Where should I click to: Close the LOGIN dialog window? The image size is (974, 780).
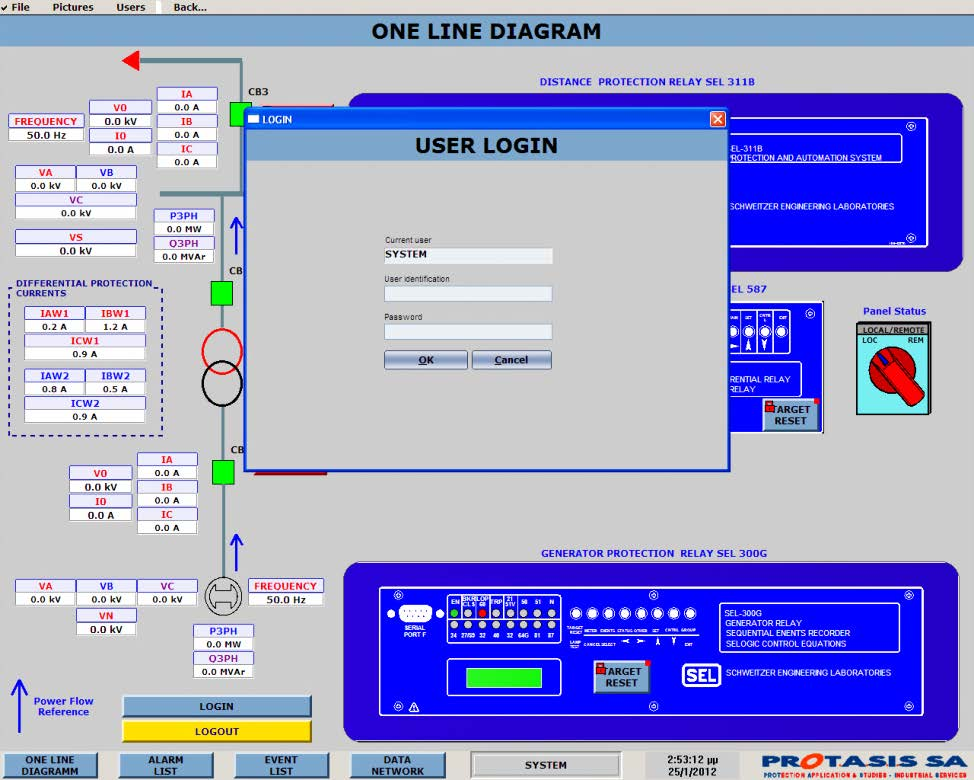tap(717, 119)
